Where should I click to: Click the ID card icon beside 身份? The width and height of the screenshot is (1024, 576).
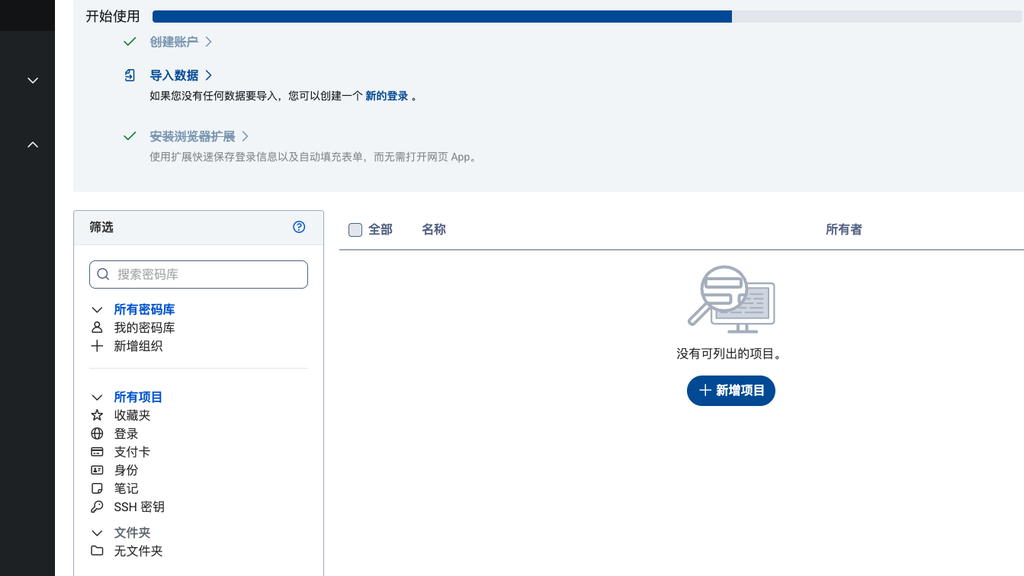click(97, 470)
